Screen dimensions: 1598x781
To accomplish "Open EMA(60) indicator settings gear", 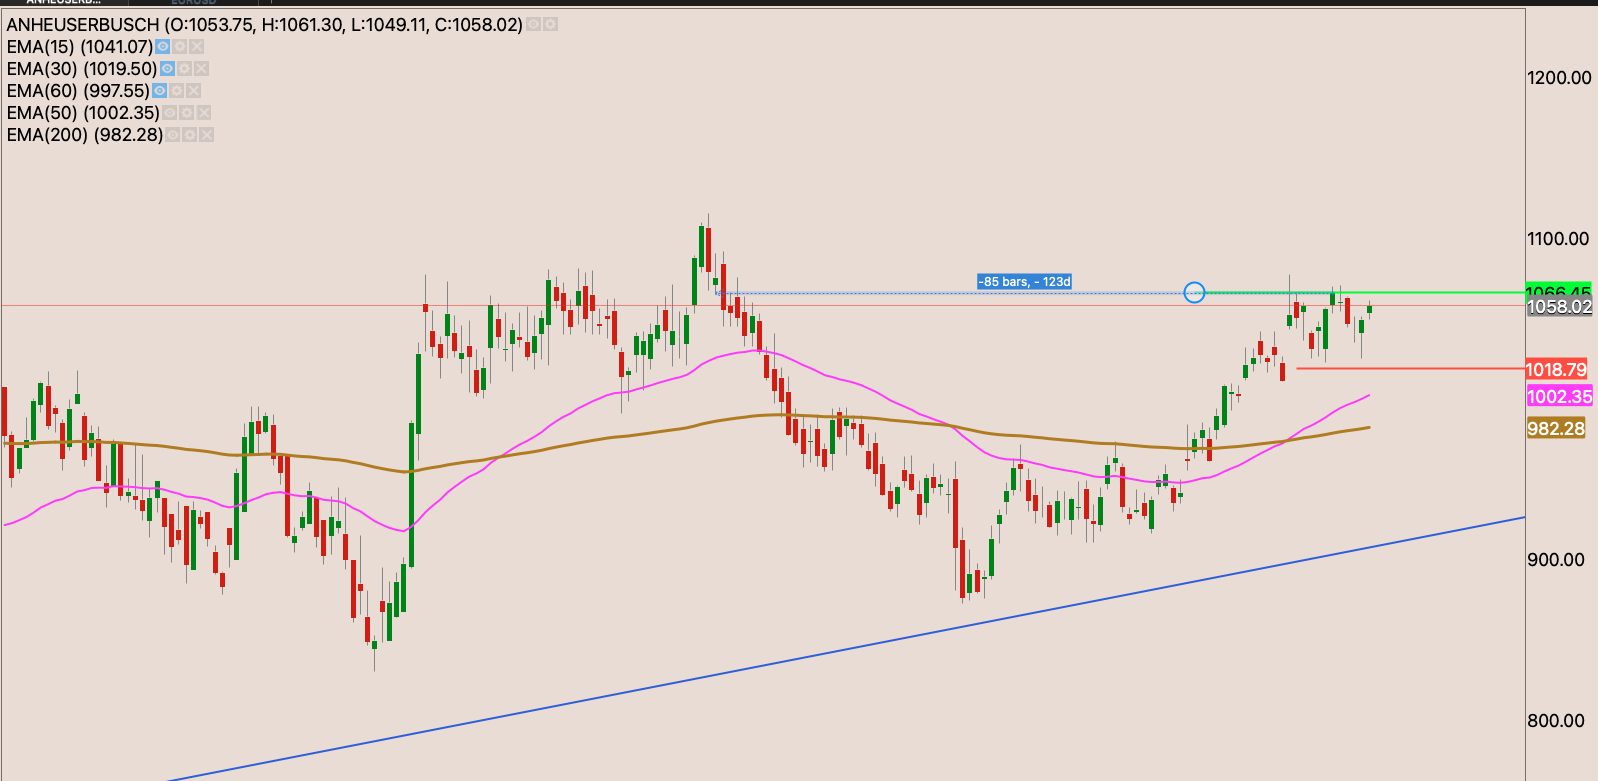I will [x=177, y=91].
